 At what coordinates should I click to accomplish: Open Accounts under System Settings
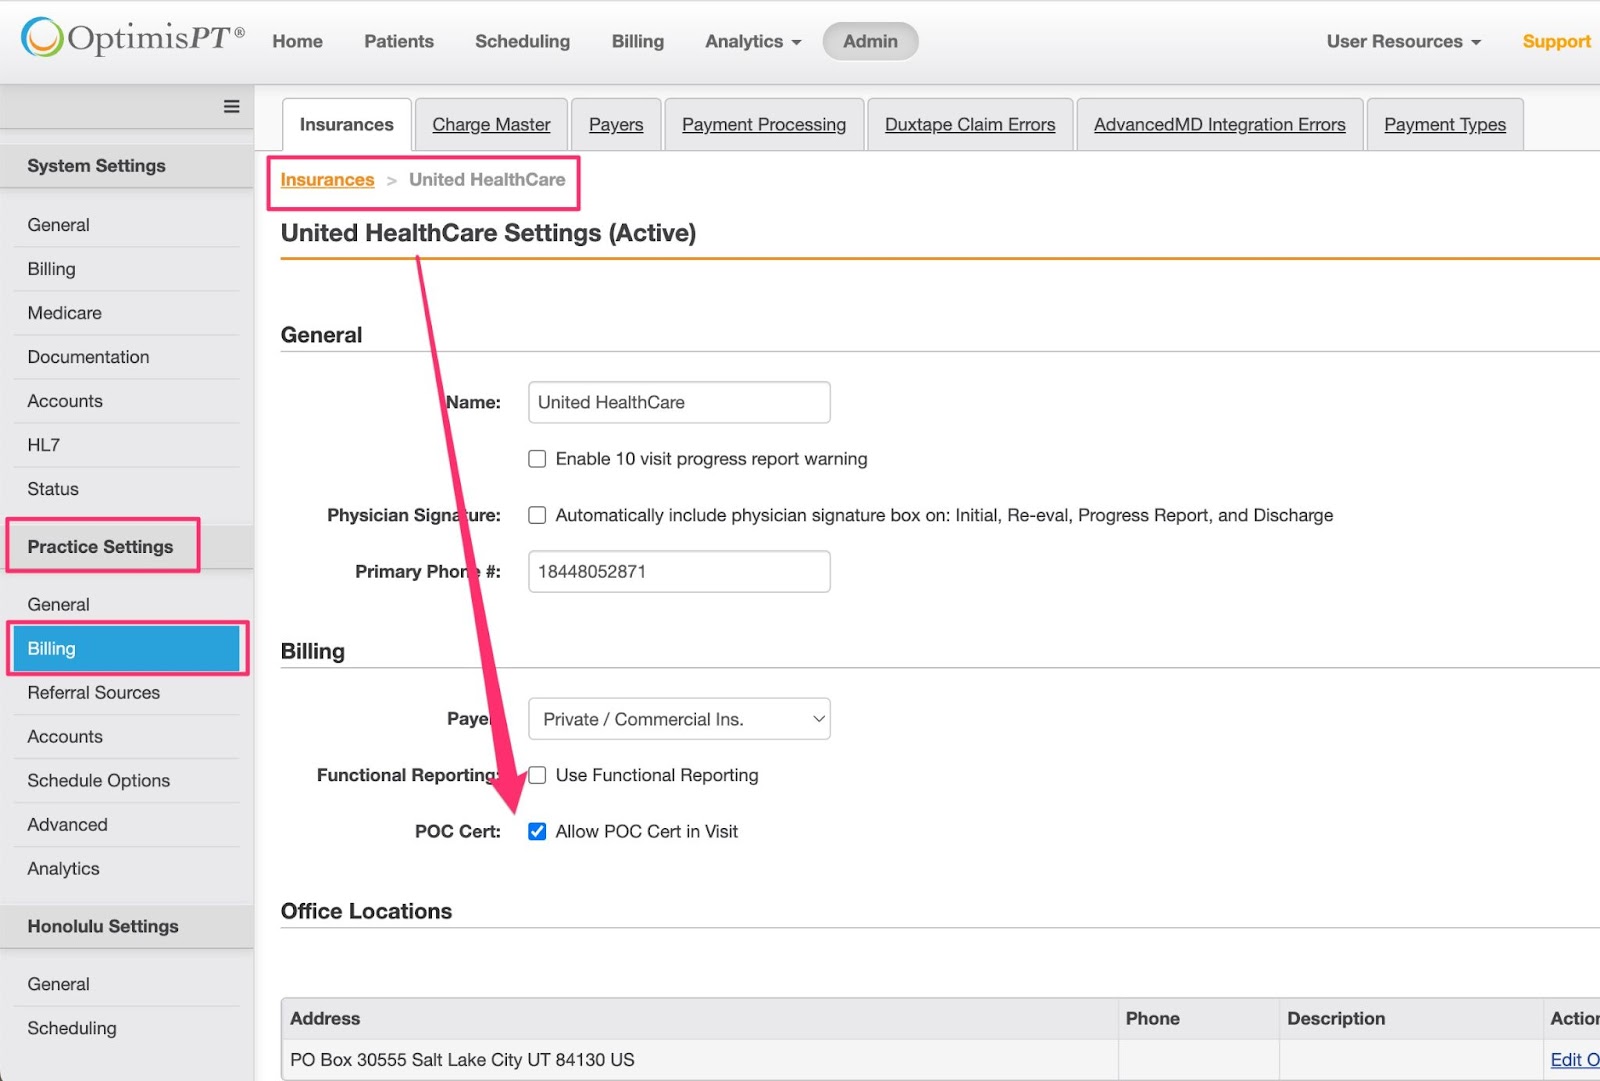click(127, 401)
